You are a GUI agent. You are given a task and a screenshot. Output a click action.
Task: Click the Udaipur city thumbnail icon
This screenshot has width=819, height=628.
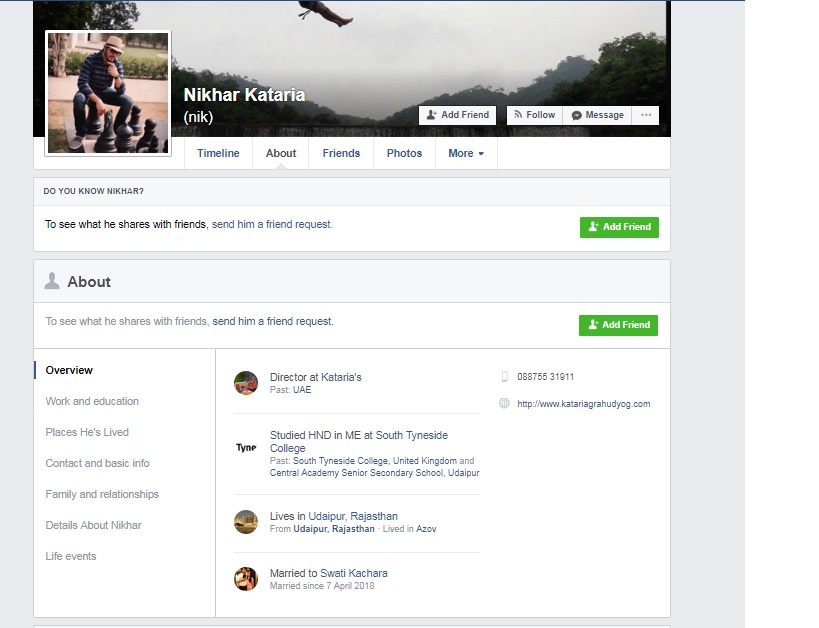click(246, 522)
